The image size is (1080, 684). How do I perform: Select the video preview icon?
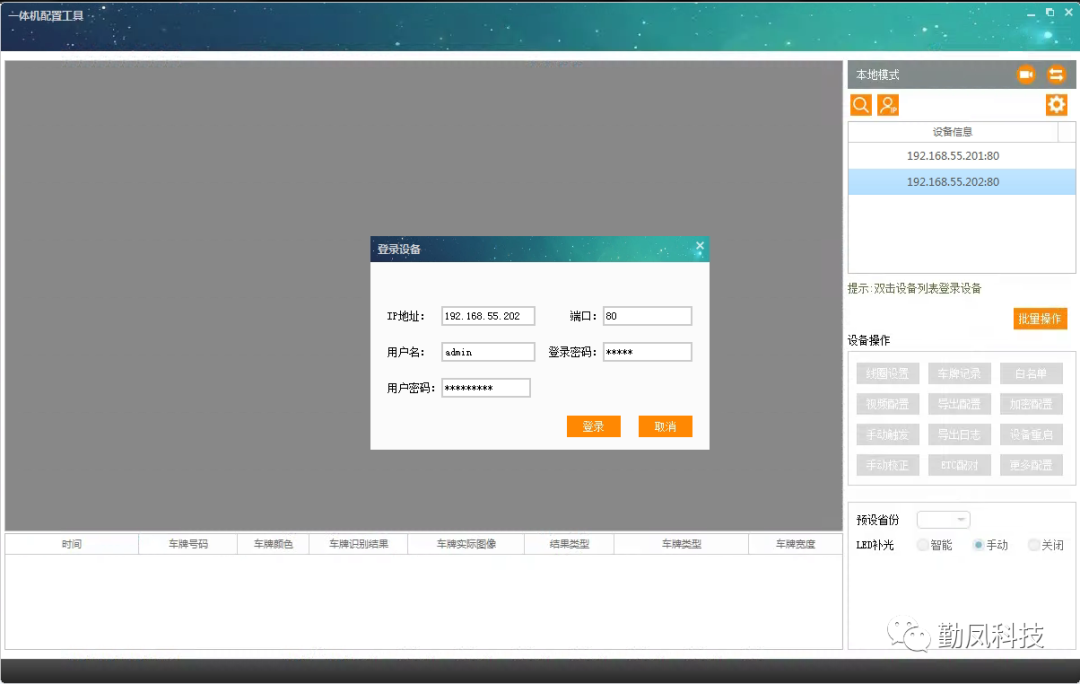coord(1024,74)
